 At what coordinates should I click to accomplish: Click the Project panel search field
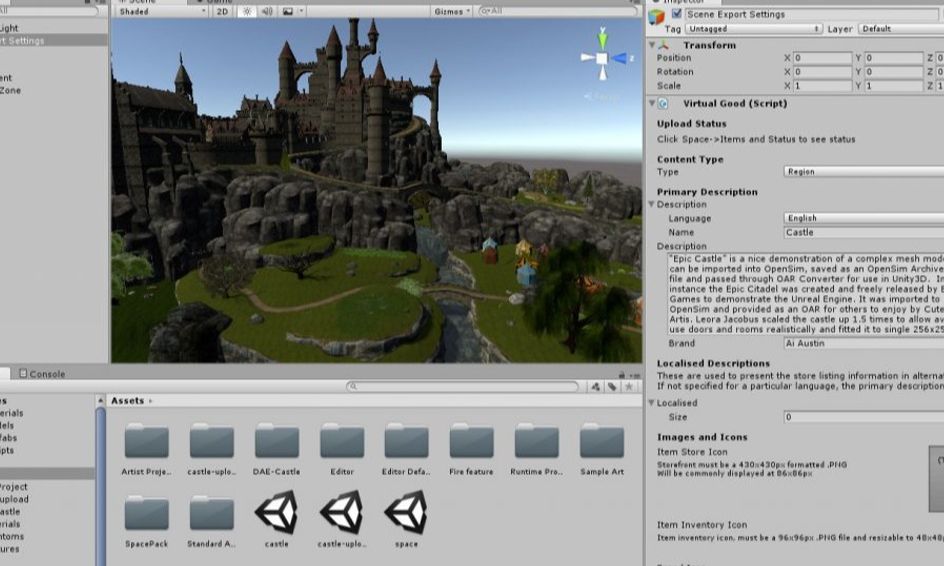pos(462,387)
